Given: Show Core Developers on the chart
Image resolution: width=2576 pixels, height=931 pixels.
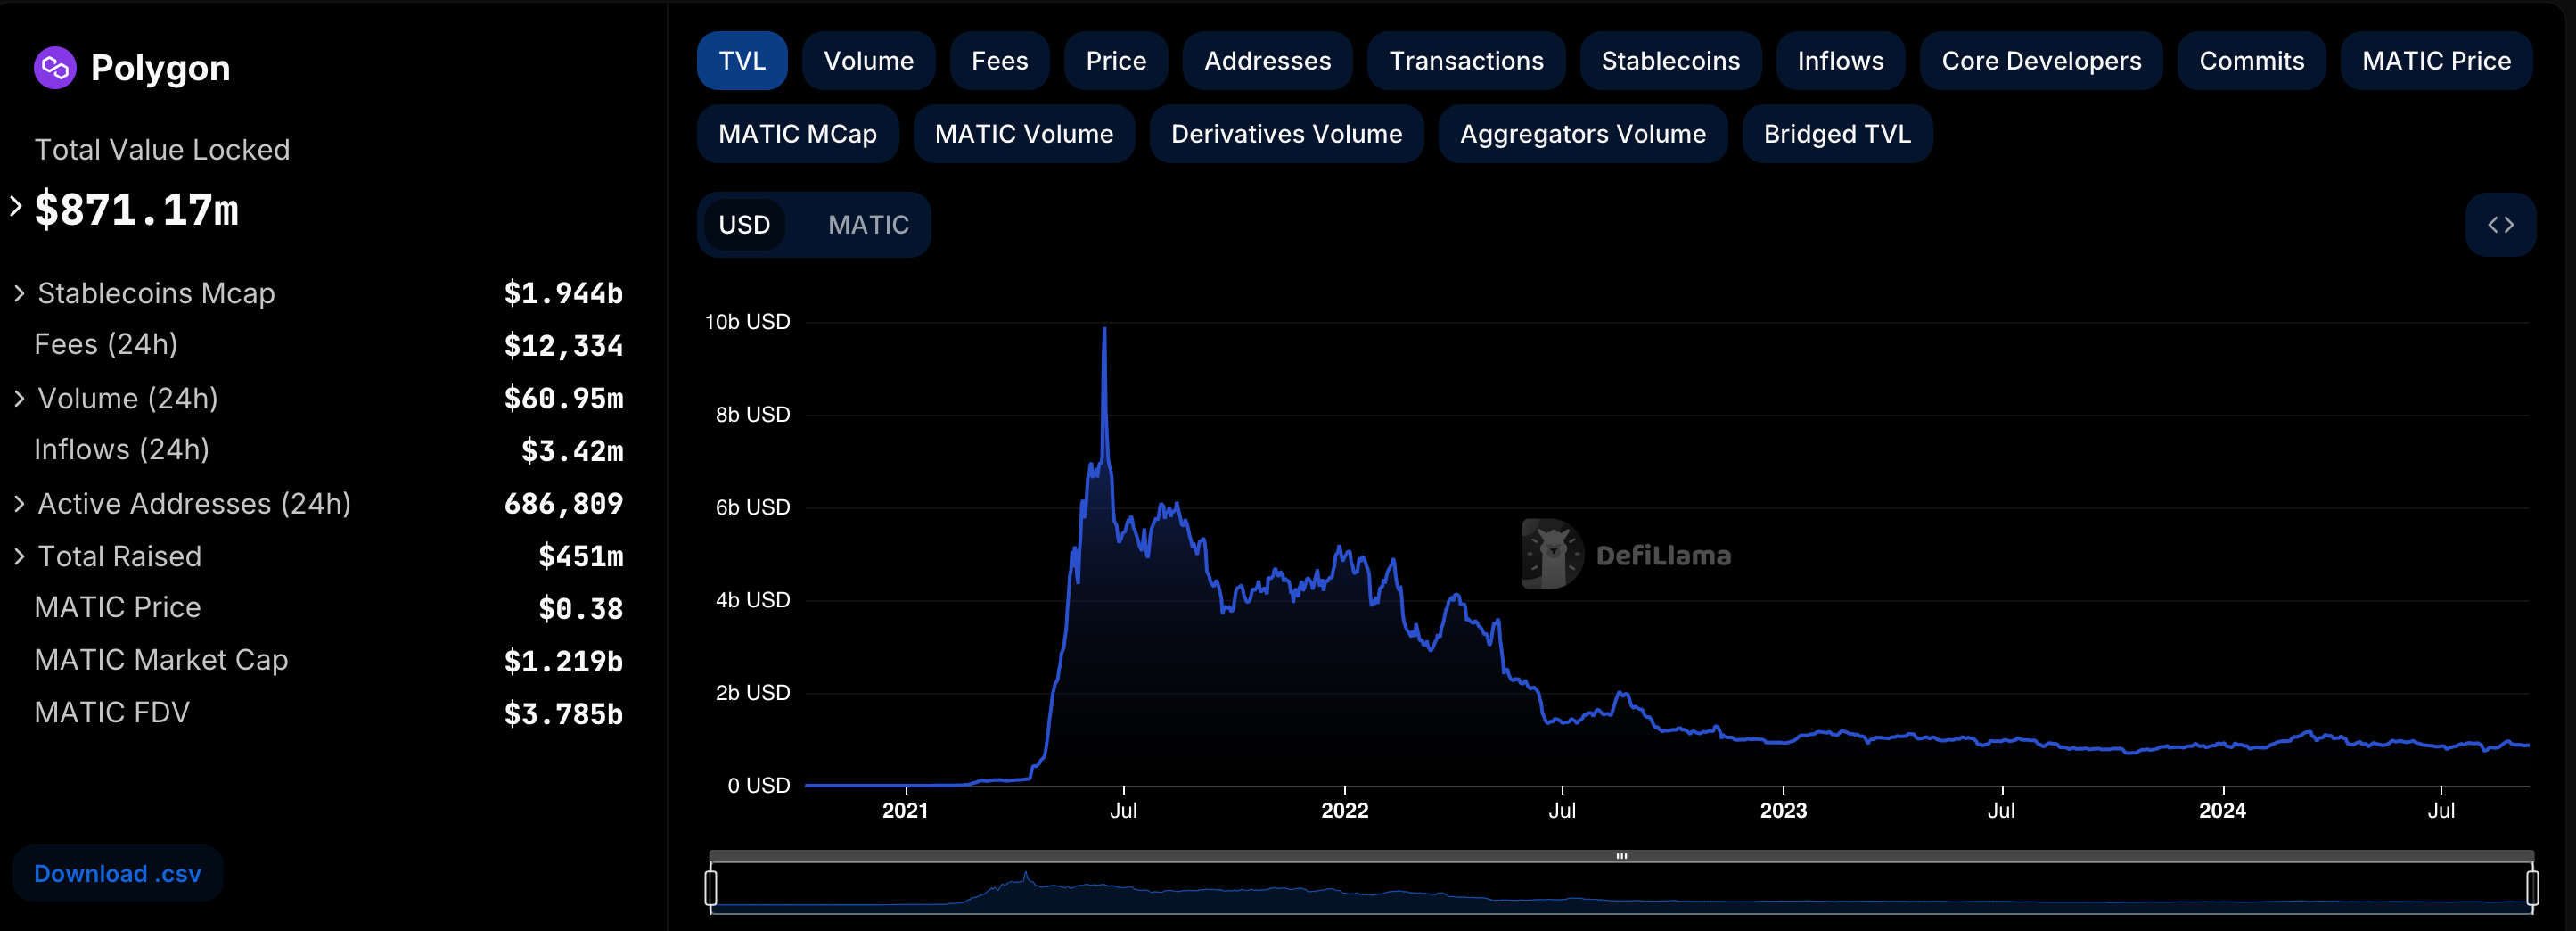Looking at the screenshot, I should (2041, 61).
